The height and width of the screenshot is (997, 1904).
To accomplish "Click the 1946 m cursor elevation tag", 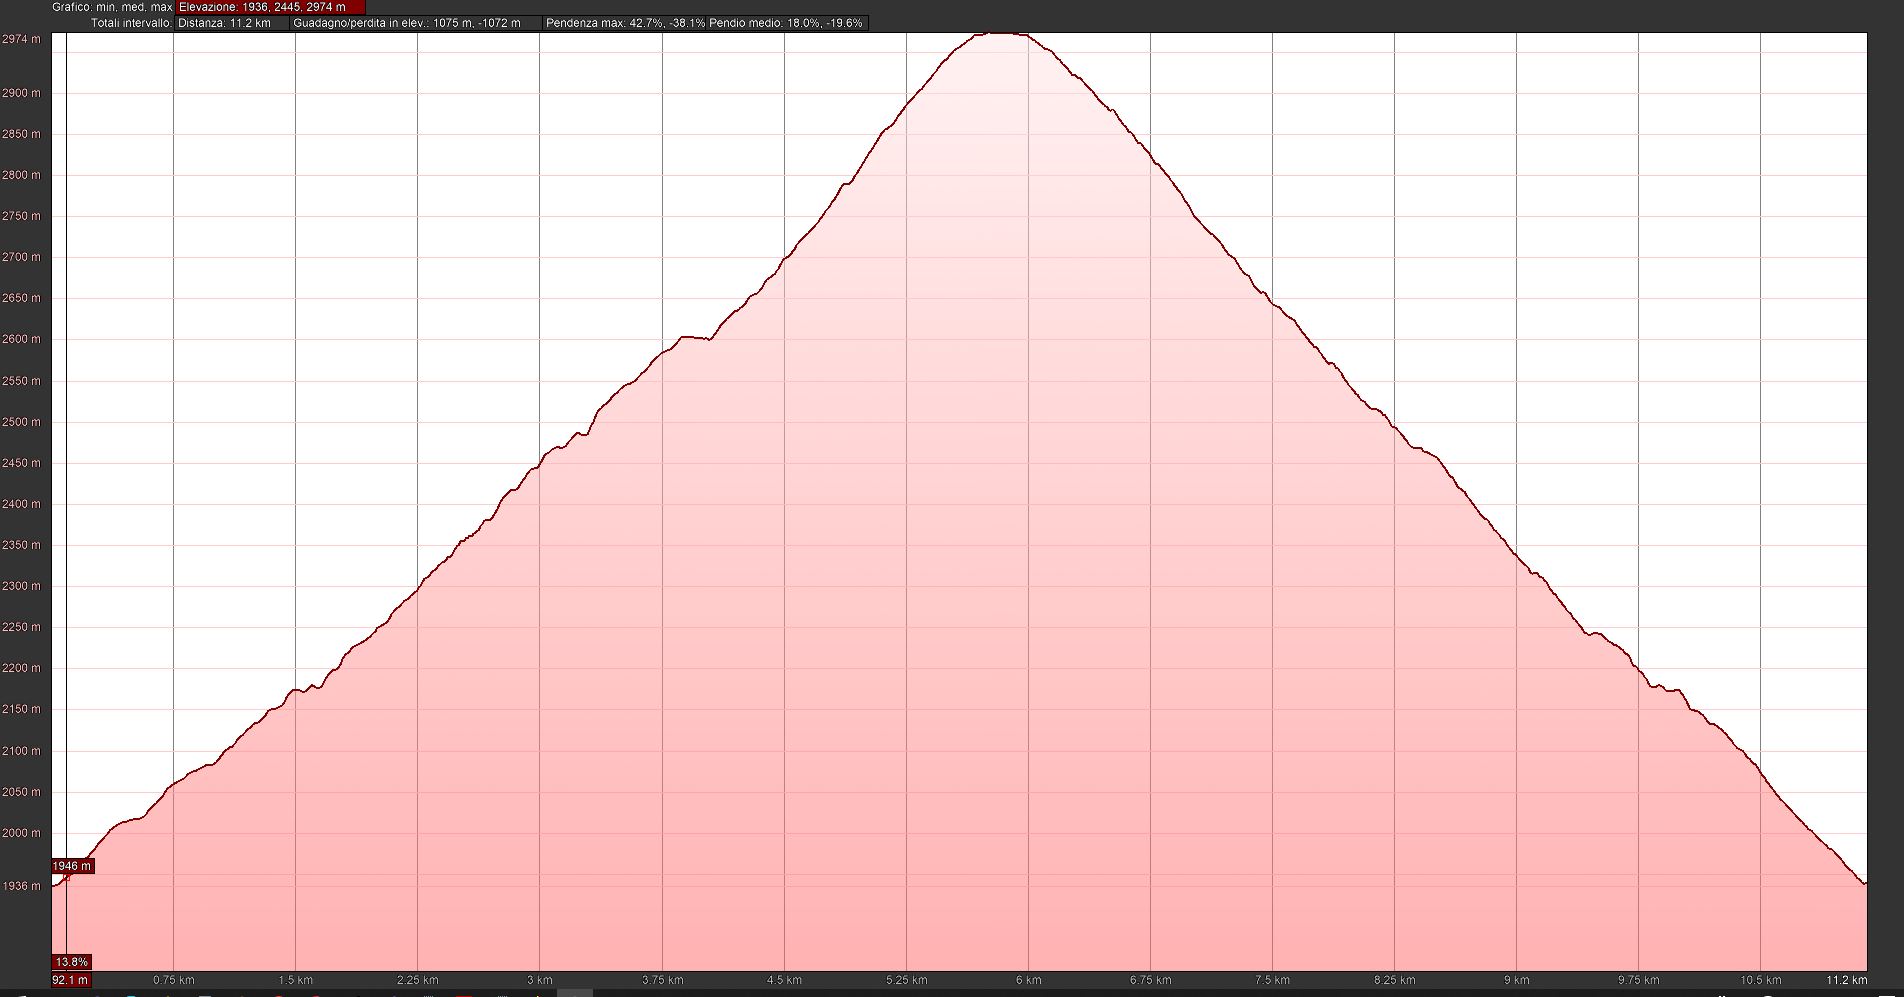I will coord(72,866).
